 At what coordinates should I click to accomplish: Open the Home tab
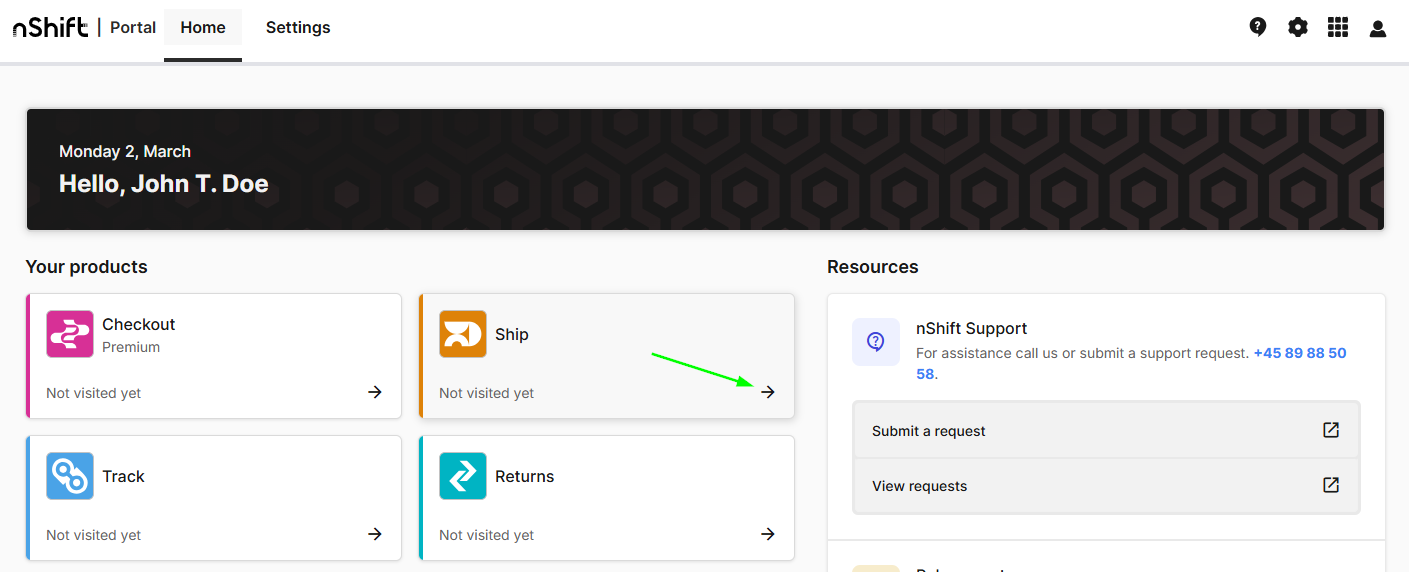[203, 28]
